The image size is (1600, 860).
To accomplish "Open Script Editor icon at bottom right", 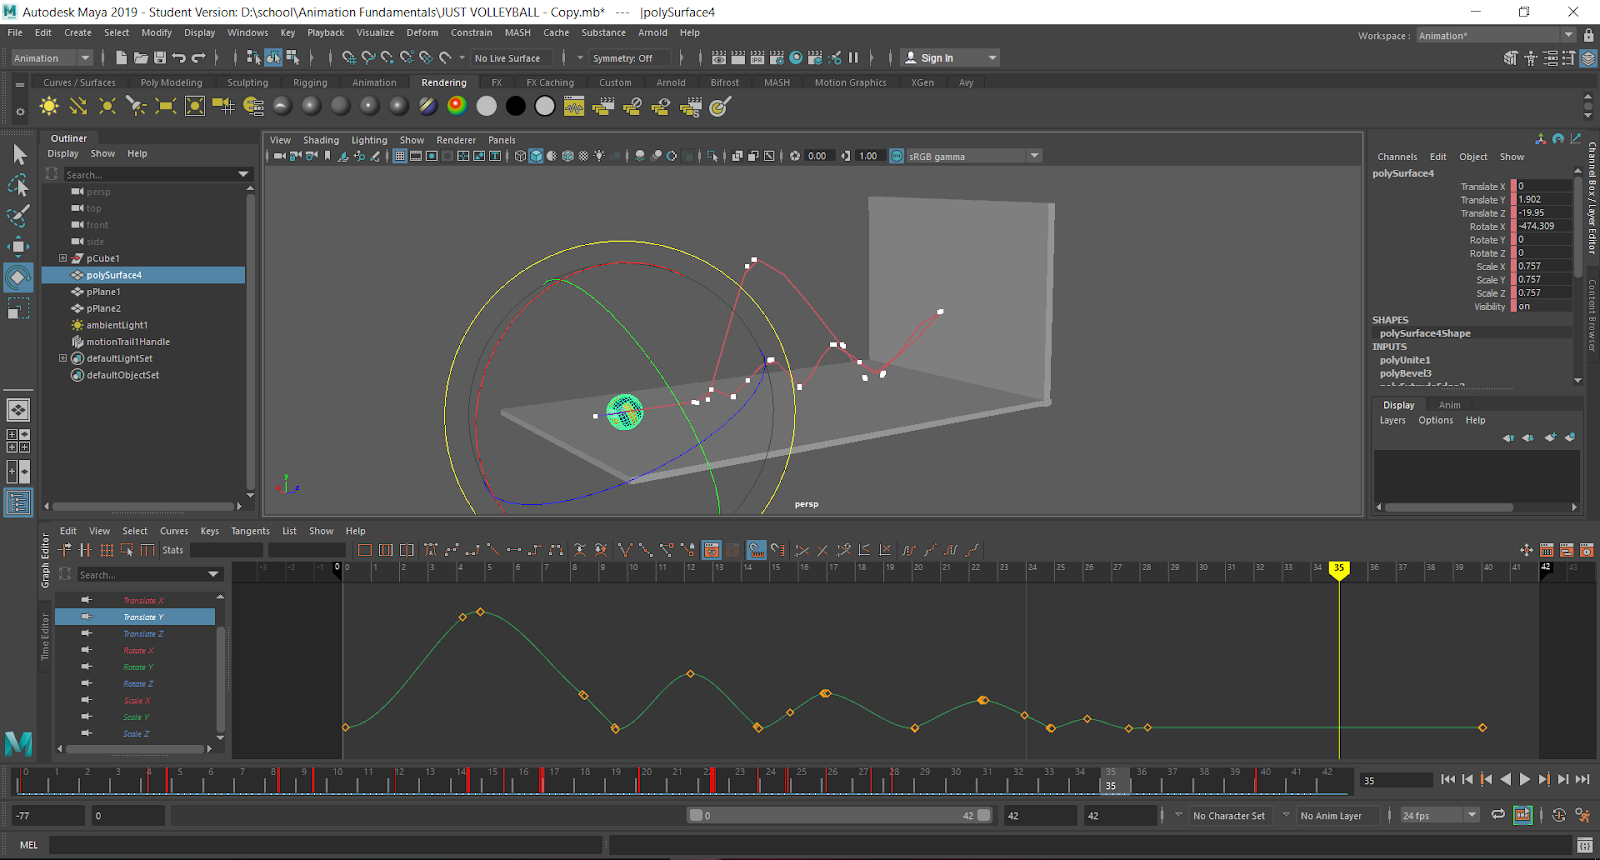I will click(1585, 845).
